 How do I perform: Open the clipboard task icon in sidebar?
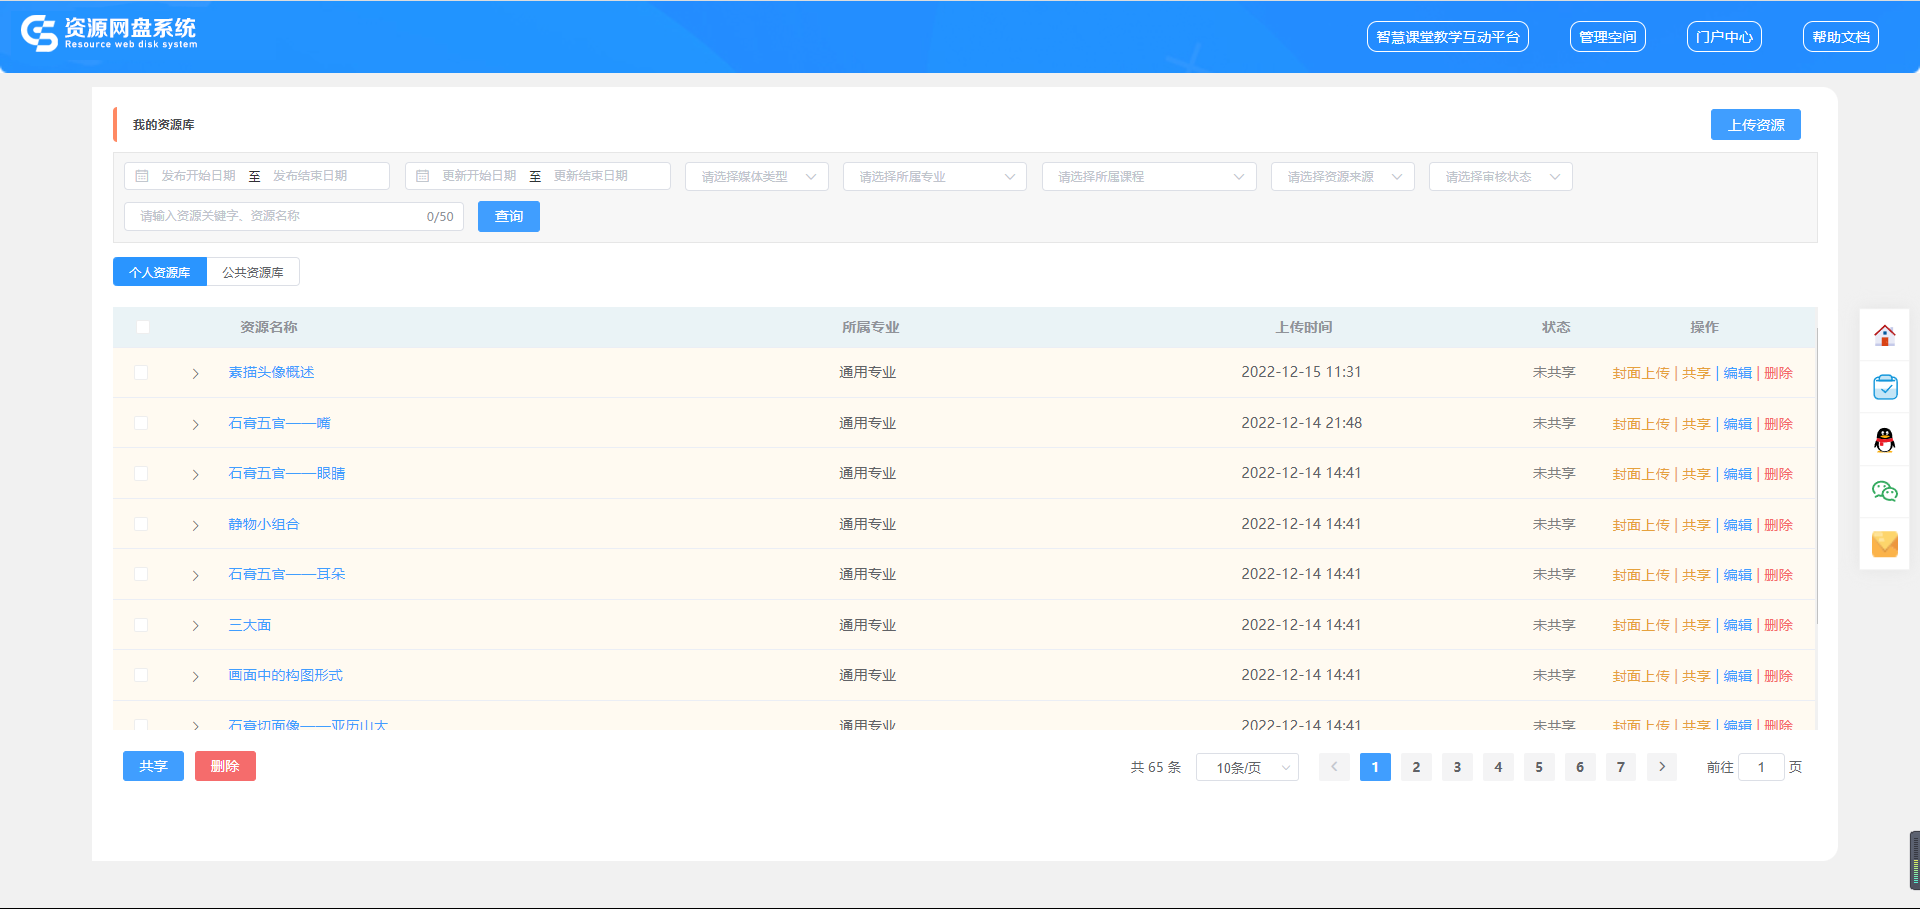[1884, 388]
